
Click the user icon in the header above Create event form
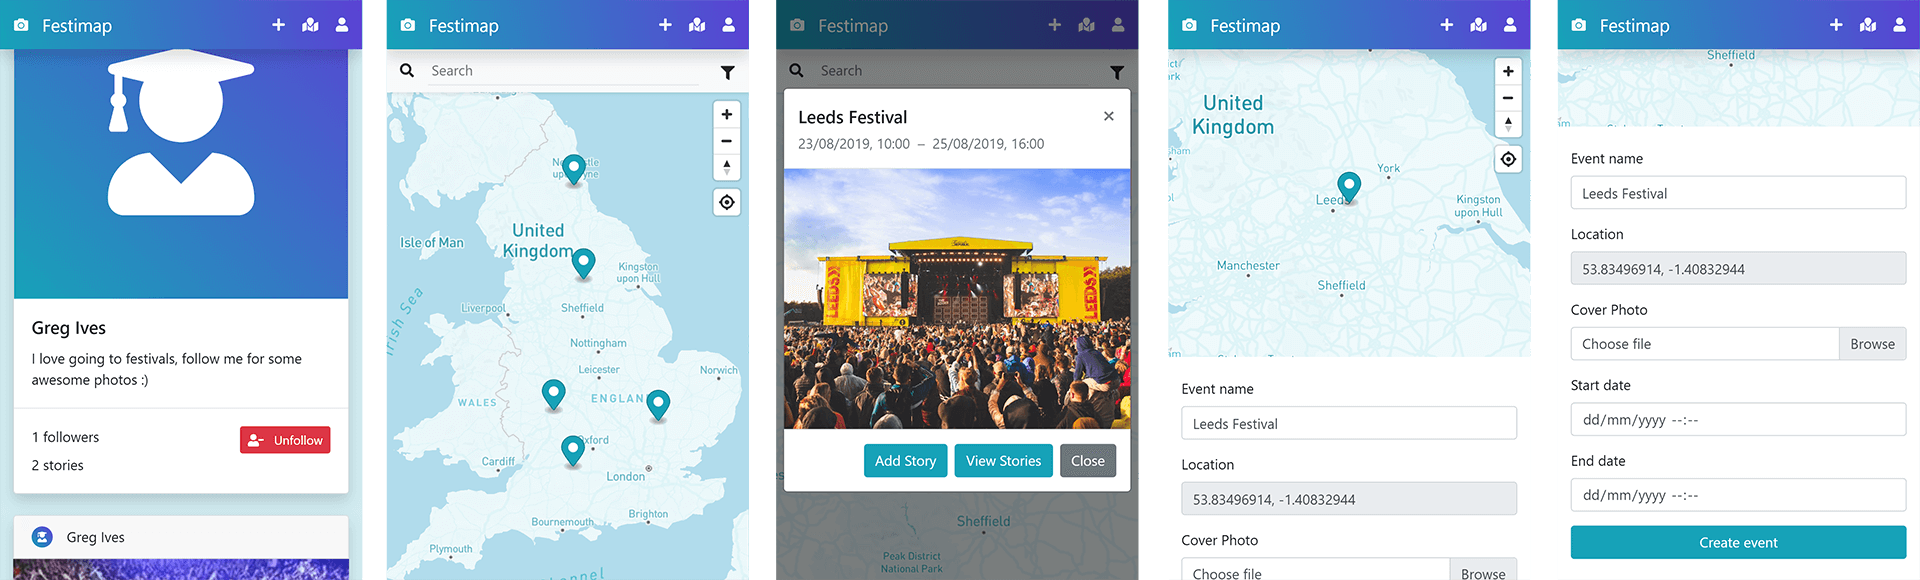point(1899,25)
